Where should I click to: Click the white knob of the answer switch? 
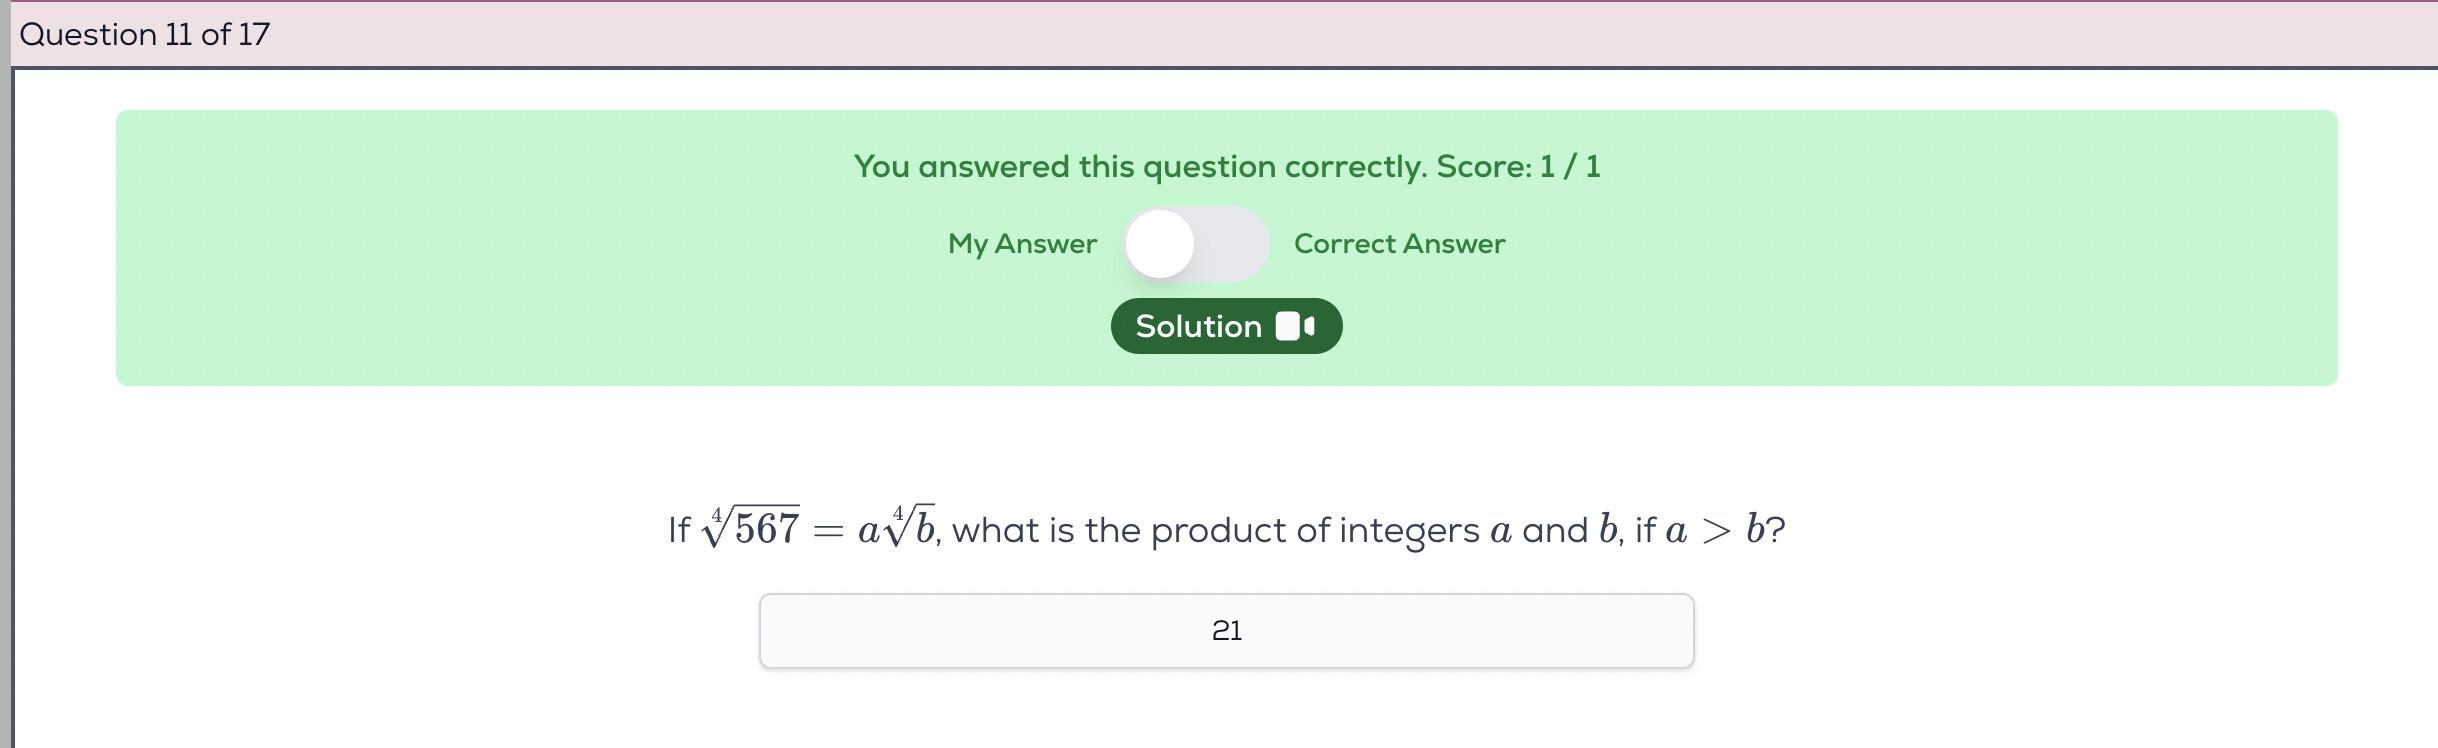coord(1161,244)
